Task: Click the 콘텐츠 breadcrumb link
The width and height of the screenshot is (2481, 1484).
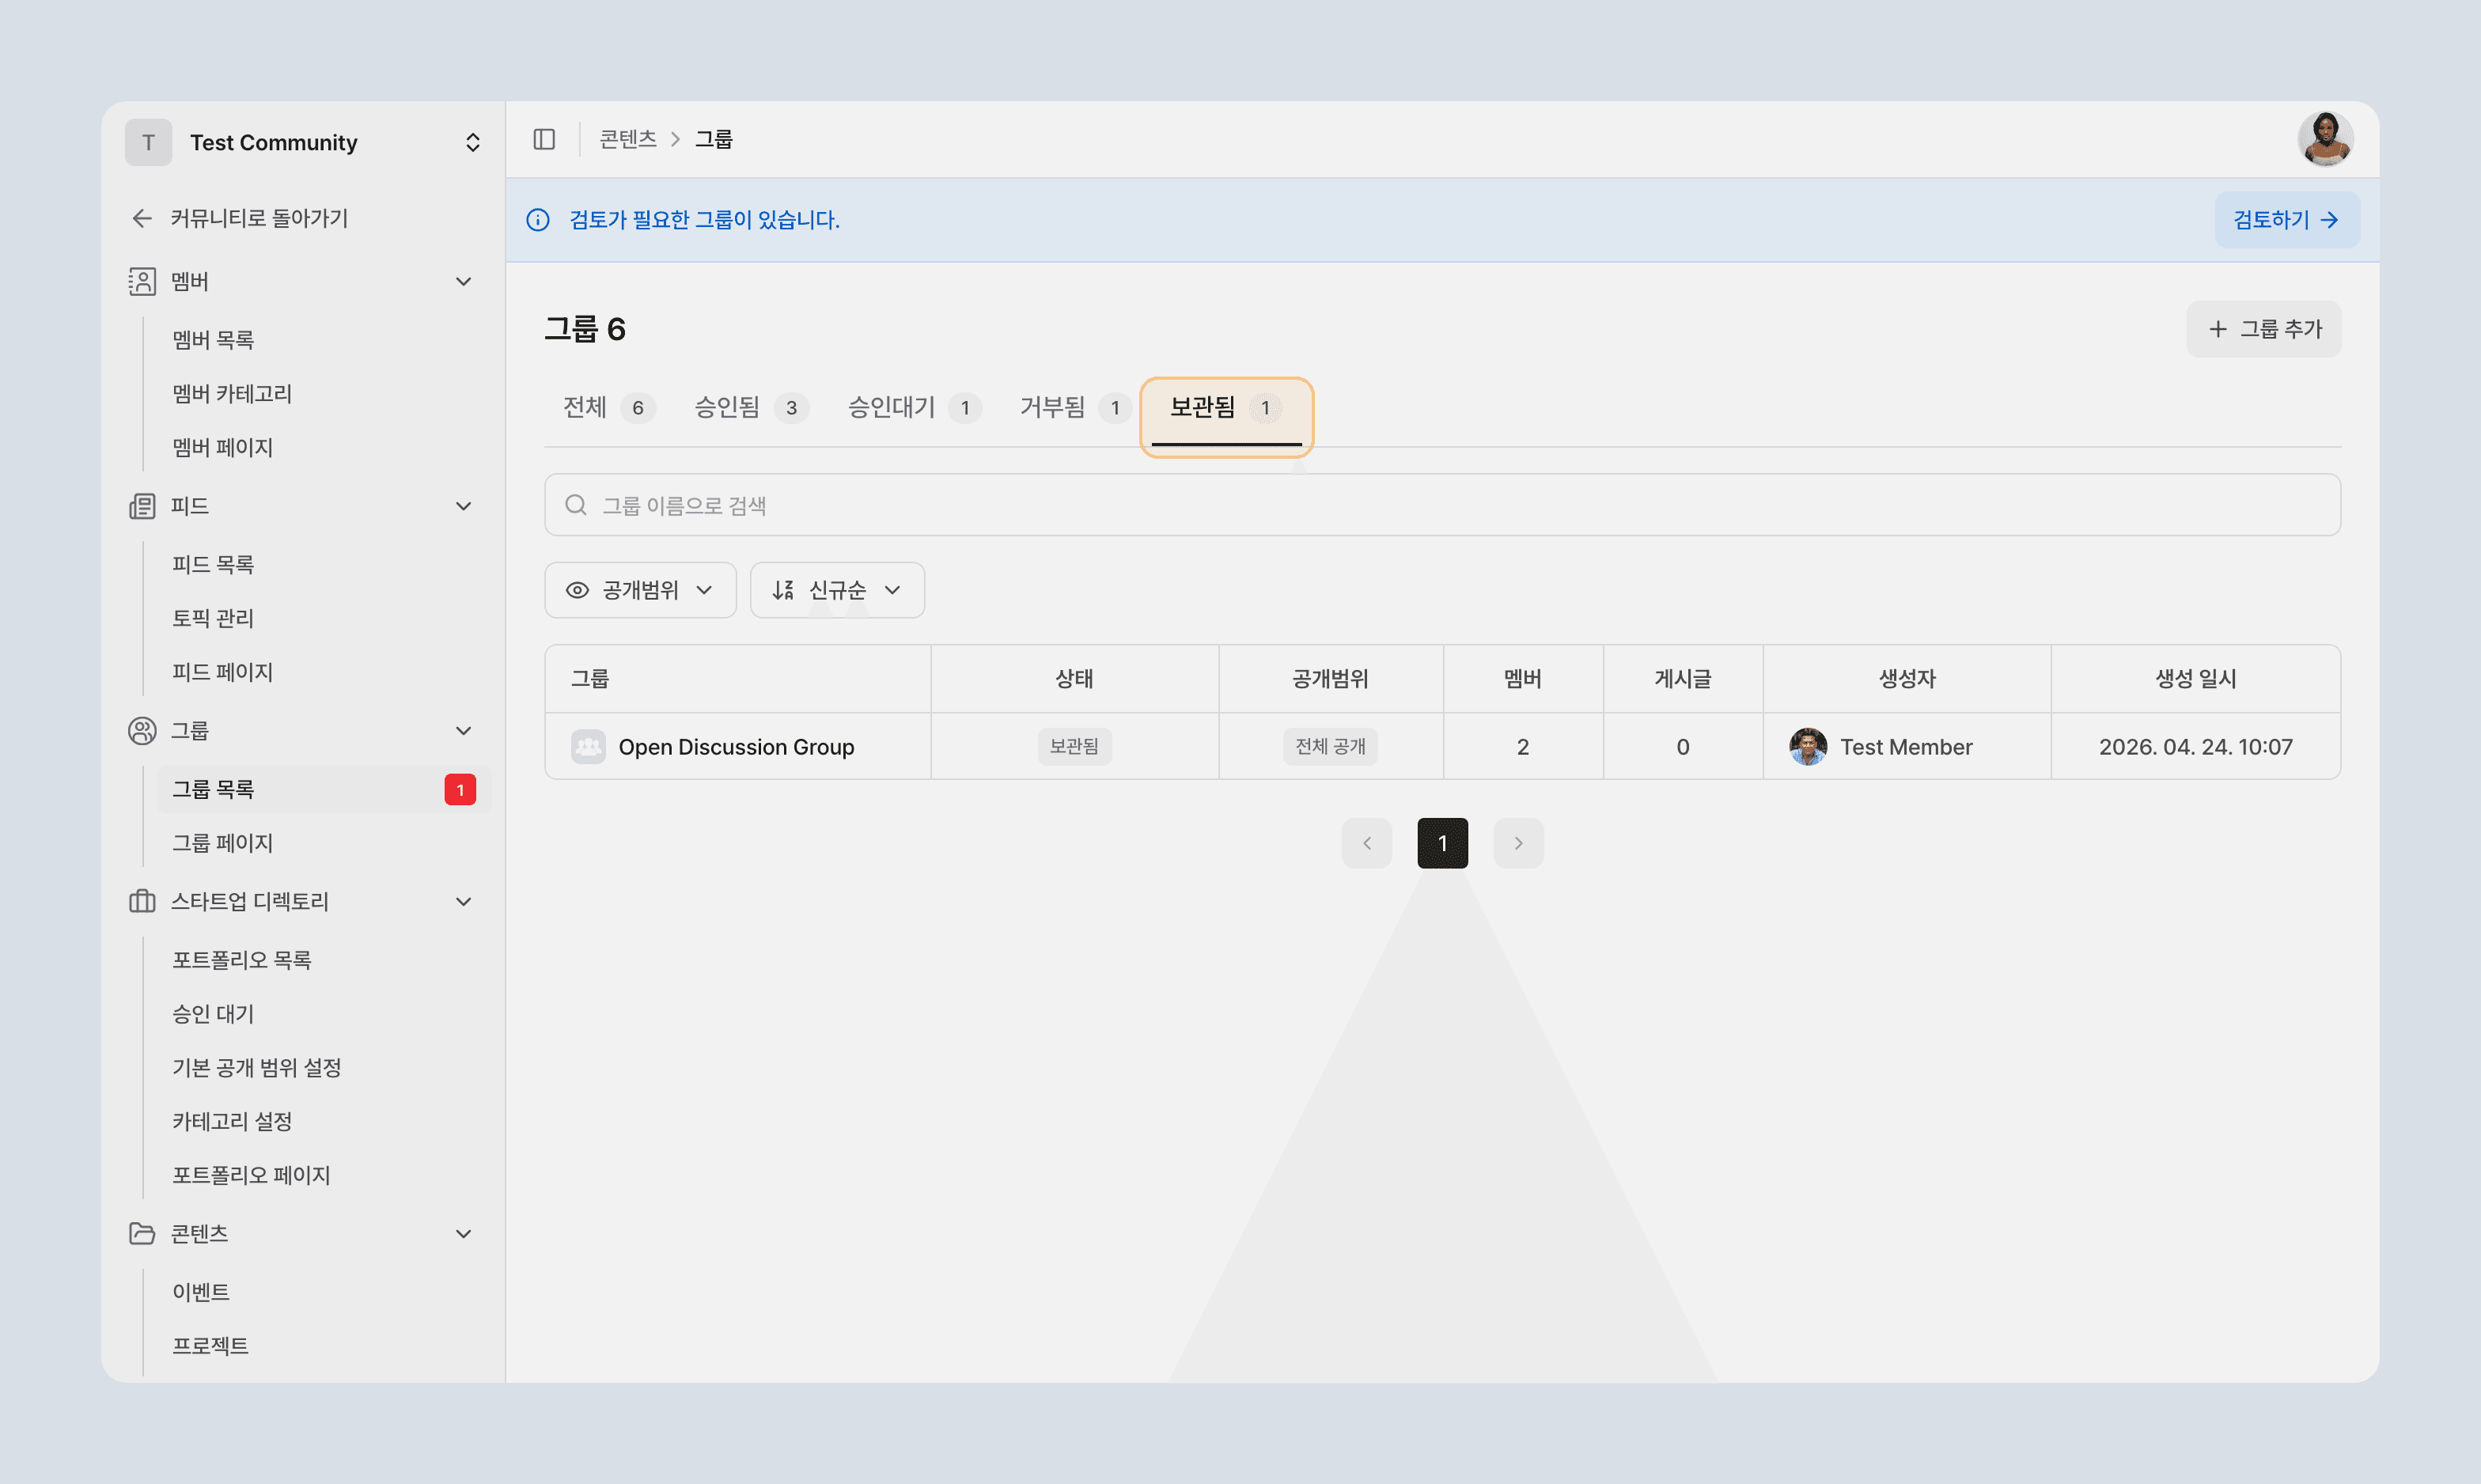Action: coord(628,139)
